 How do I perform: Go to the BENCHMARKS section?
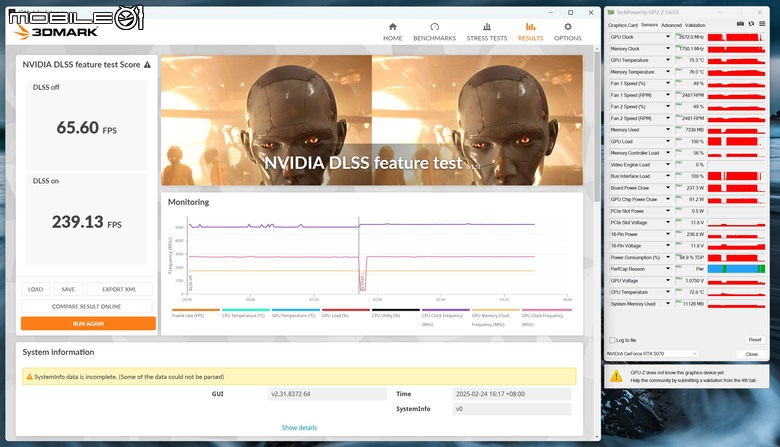(434, 32)
